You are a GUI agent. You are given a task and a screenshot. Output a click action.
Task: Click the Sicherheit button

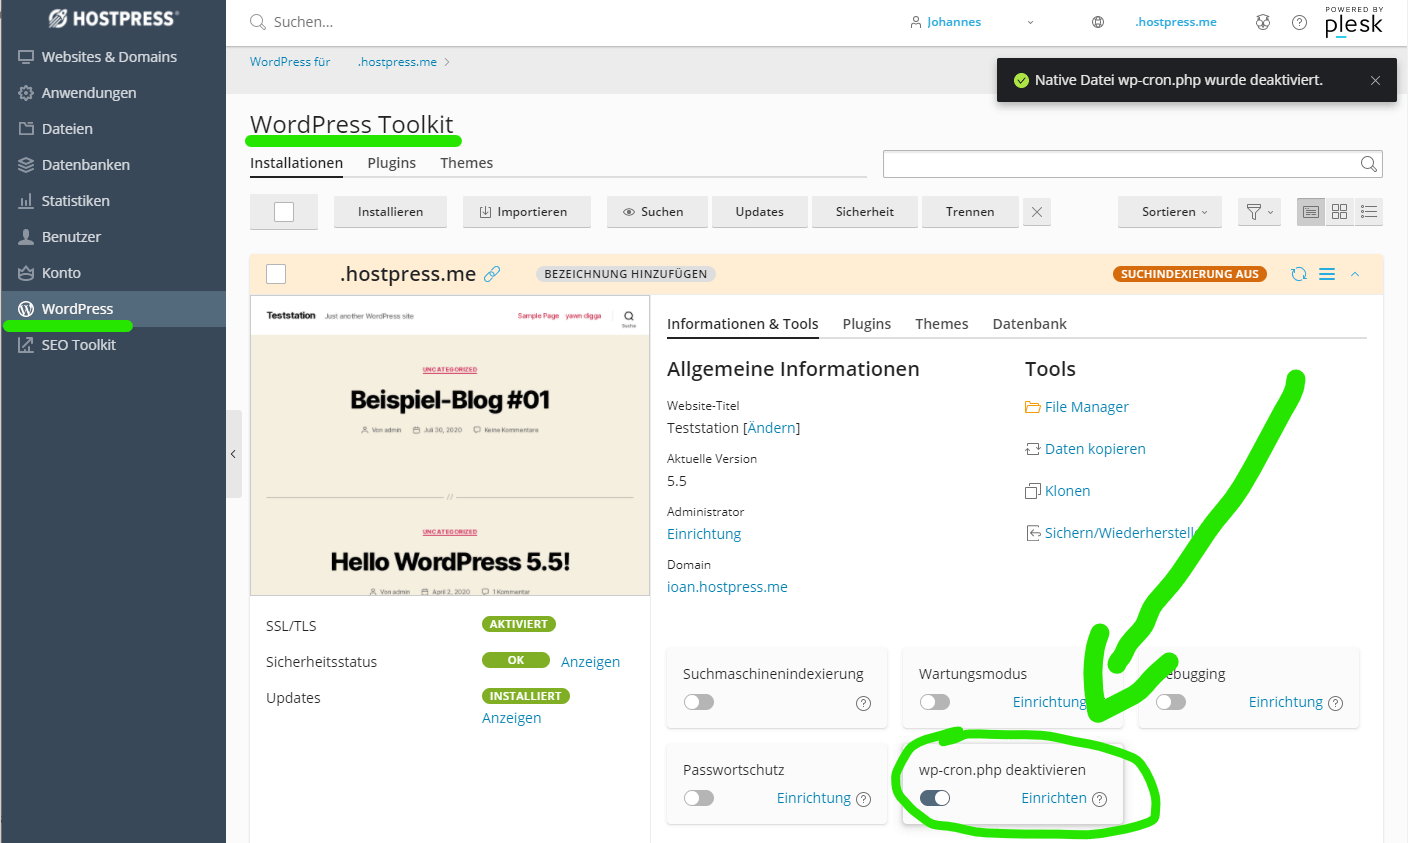tap(864, 212)
